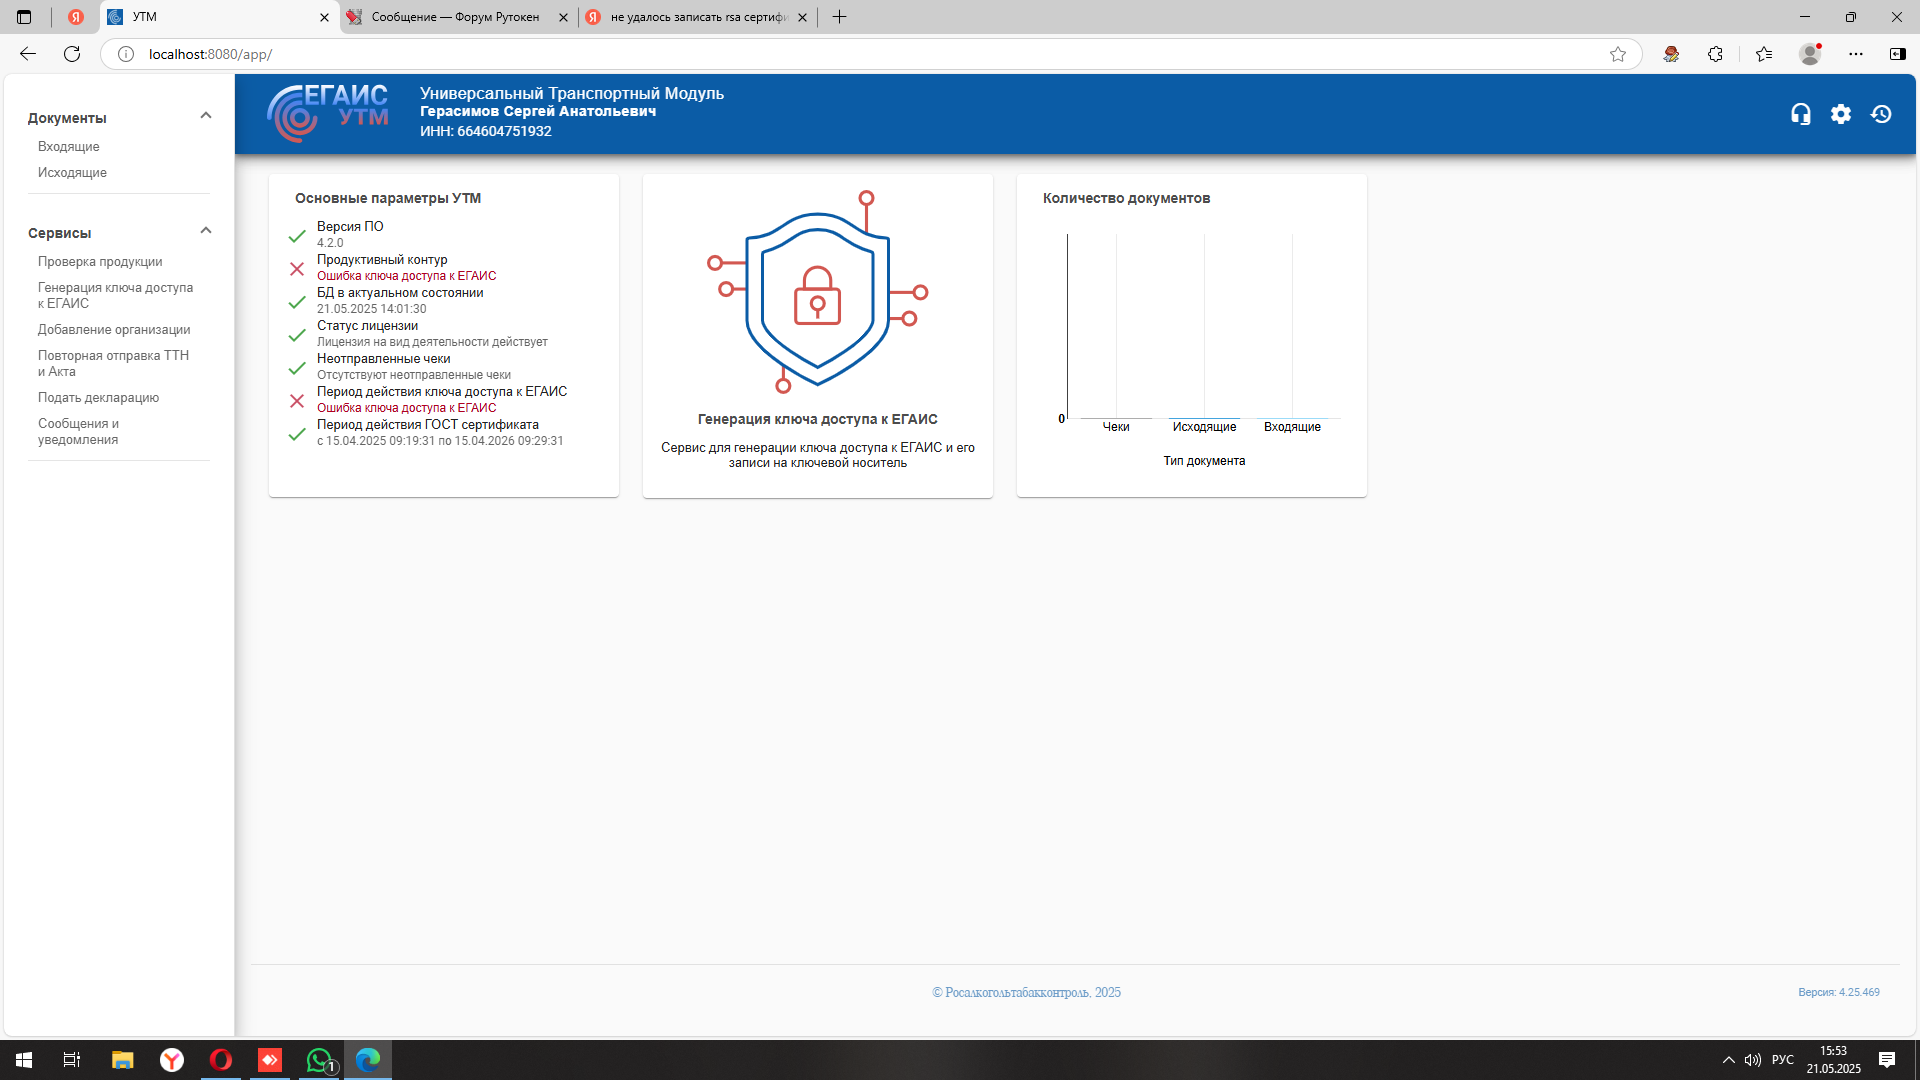Image resolution: width=1920 pixels, height=1080 pixels.
Task: Open the browser profile avatar
Action: (1810, 54)
